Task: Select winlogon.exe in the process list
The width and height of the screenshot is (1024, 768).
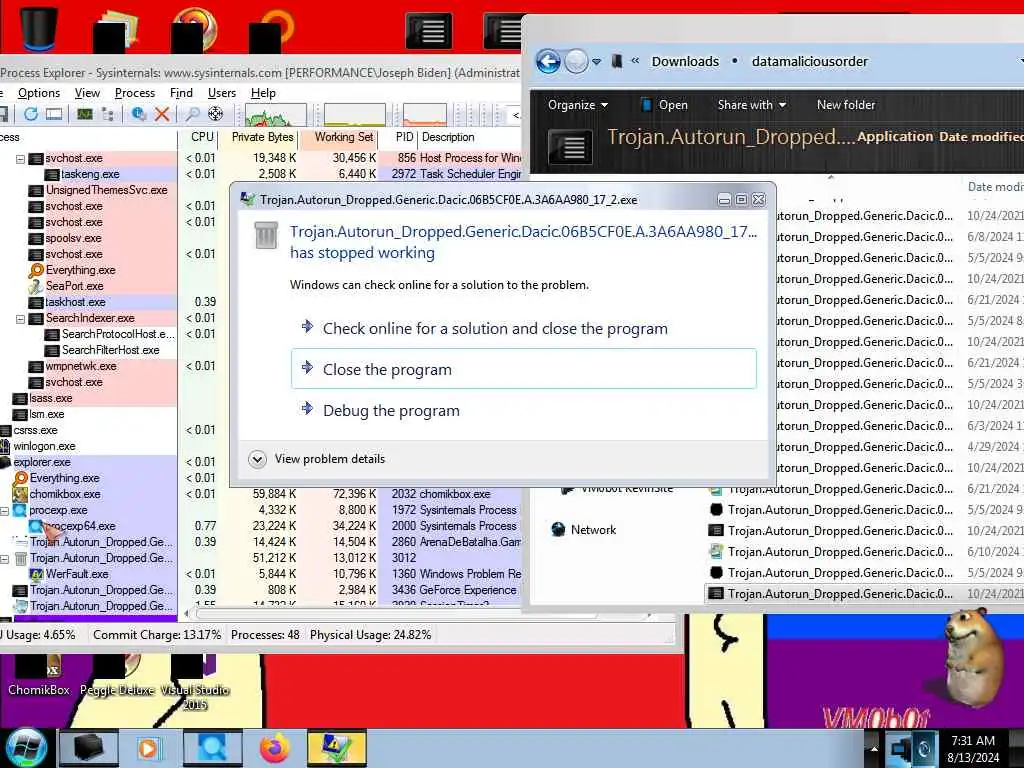Action: pyautogui.click(x=44, y=447)
